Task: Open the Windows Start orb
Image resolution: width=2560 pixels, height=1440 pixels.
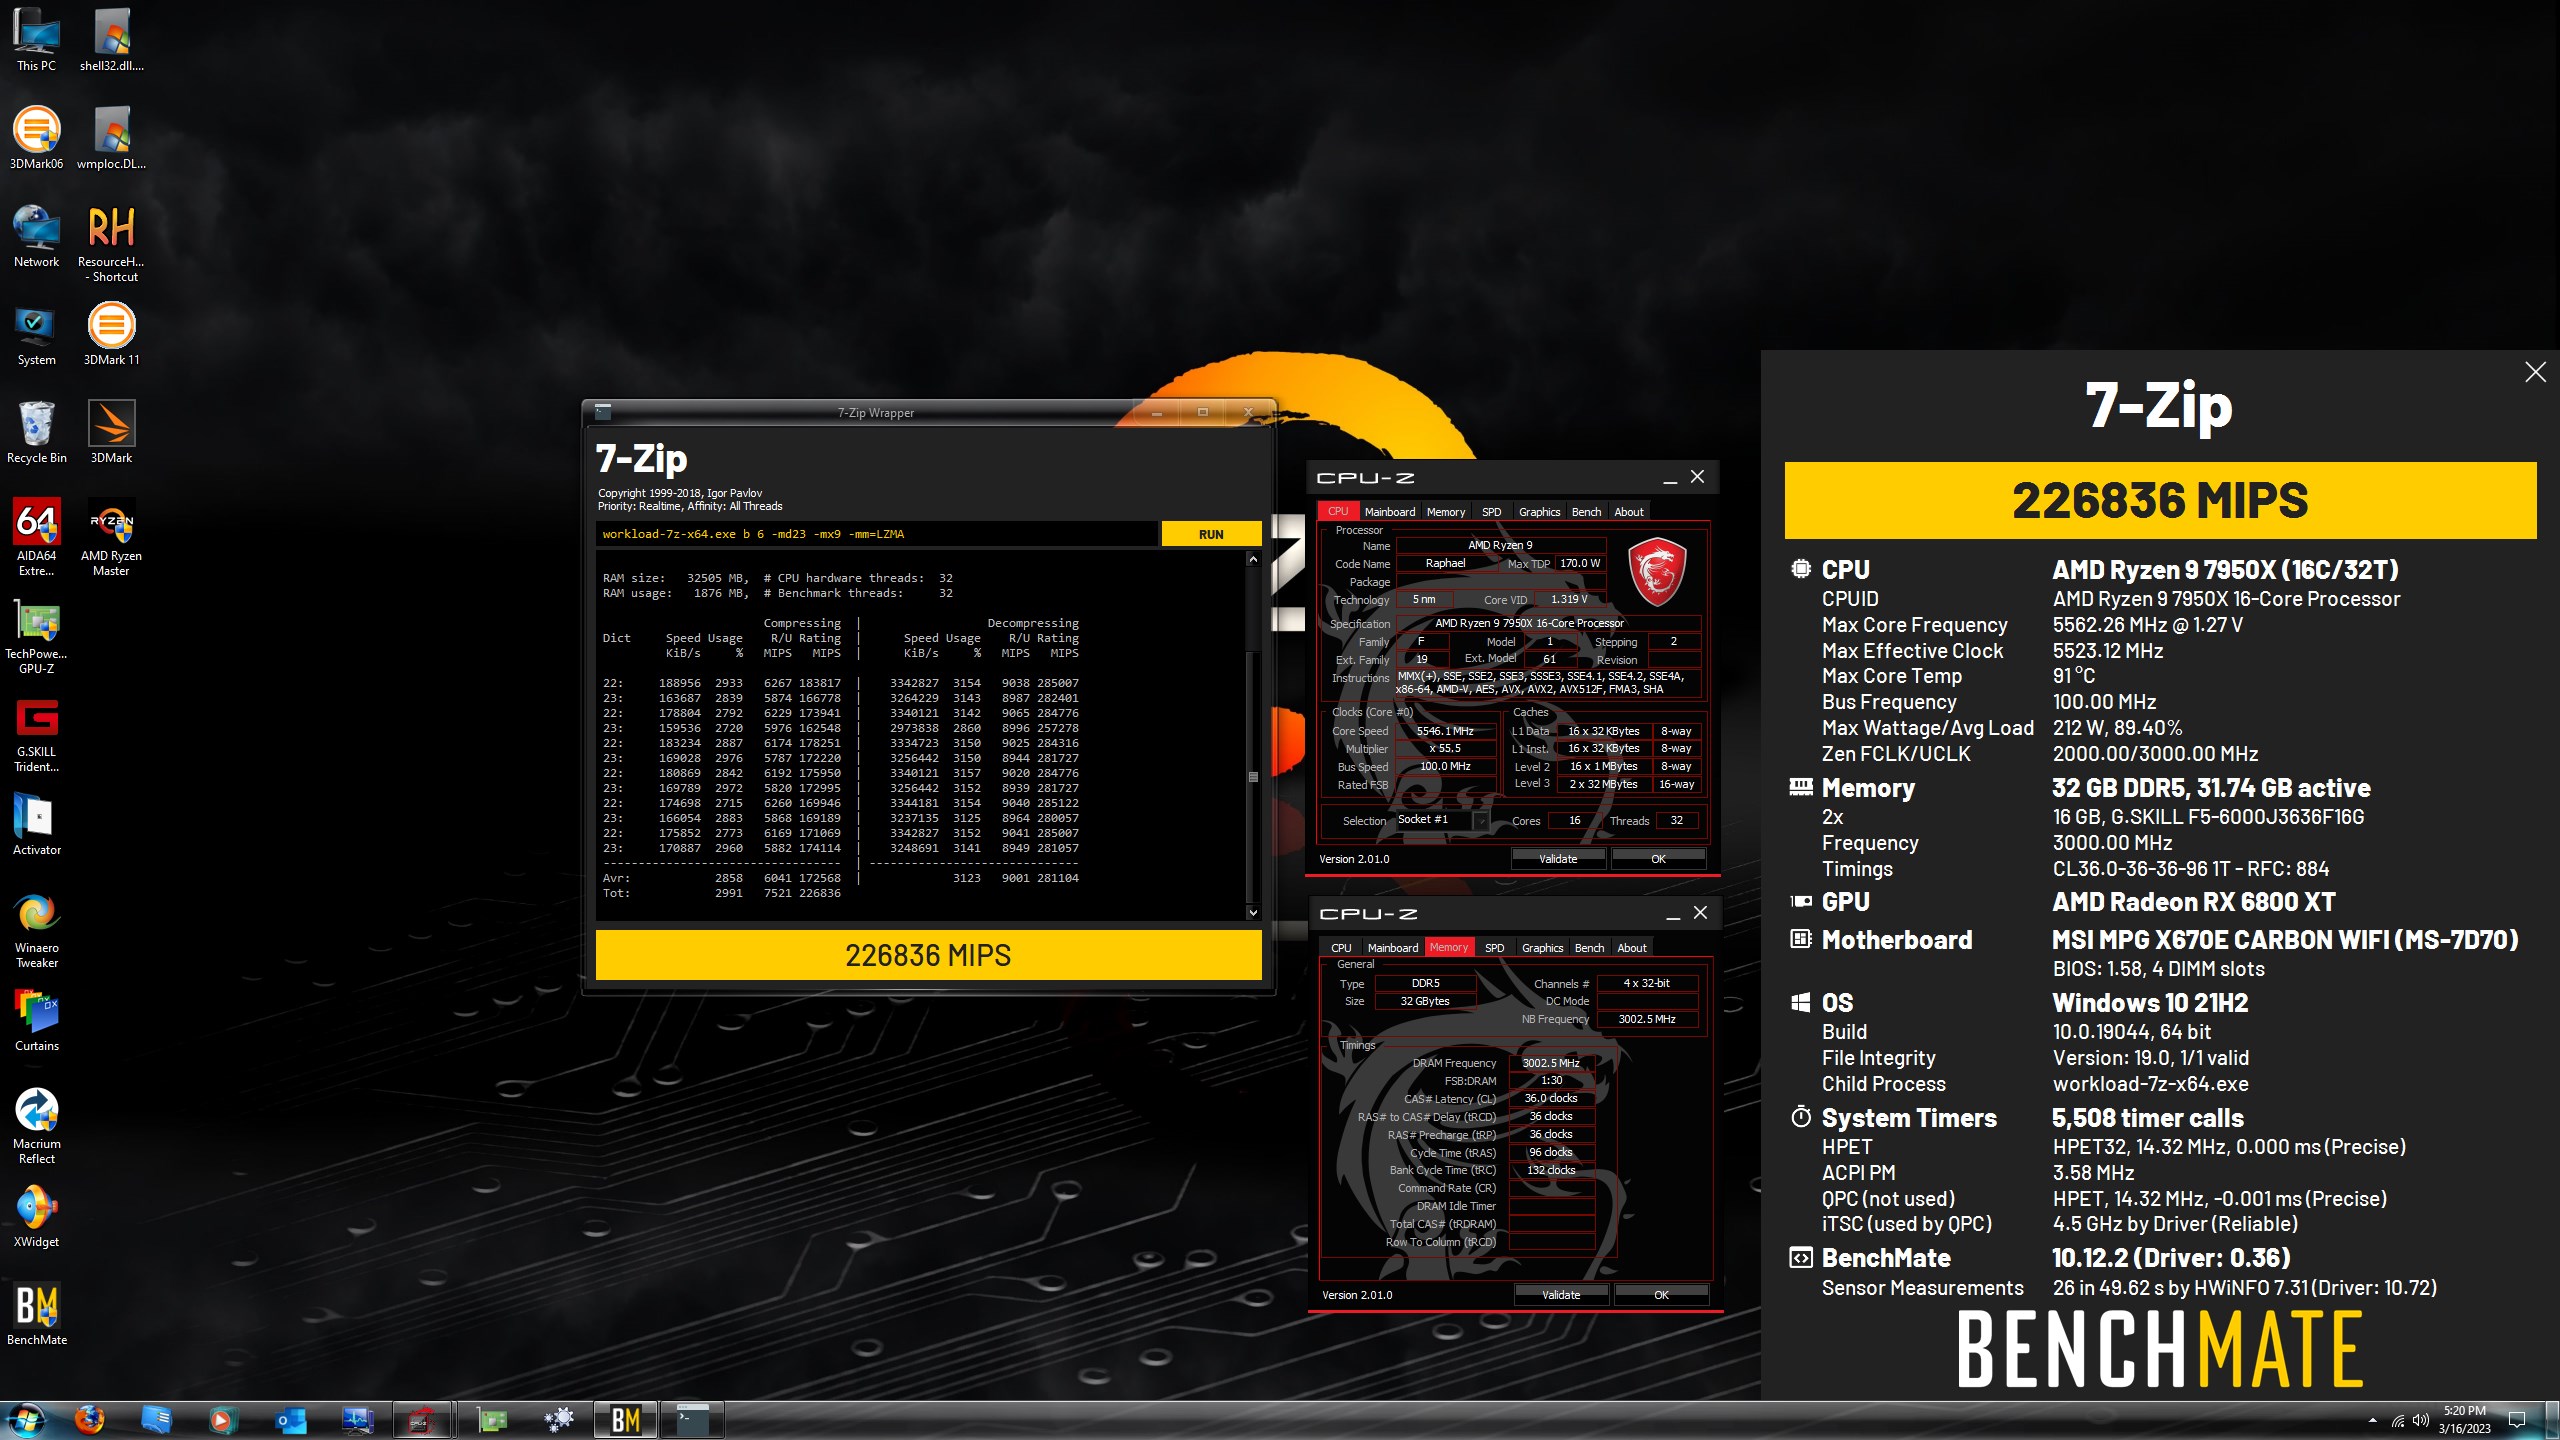Action: 25,1420
